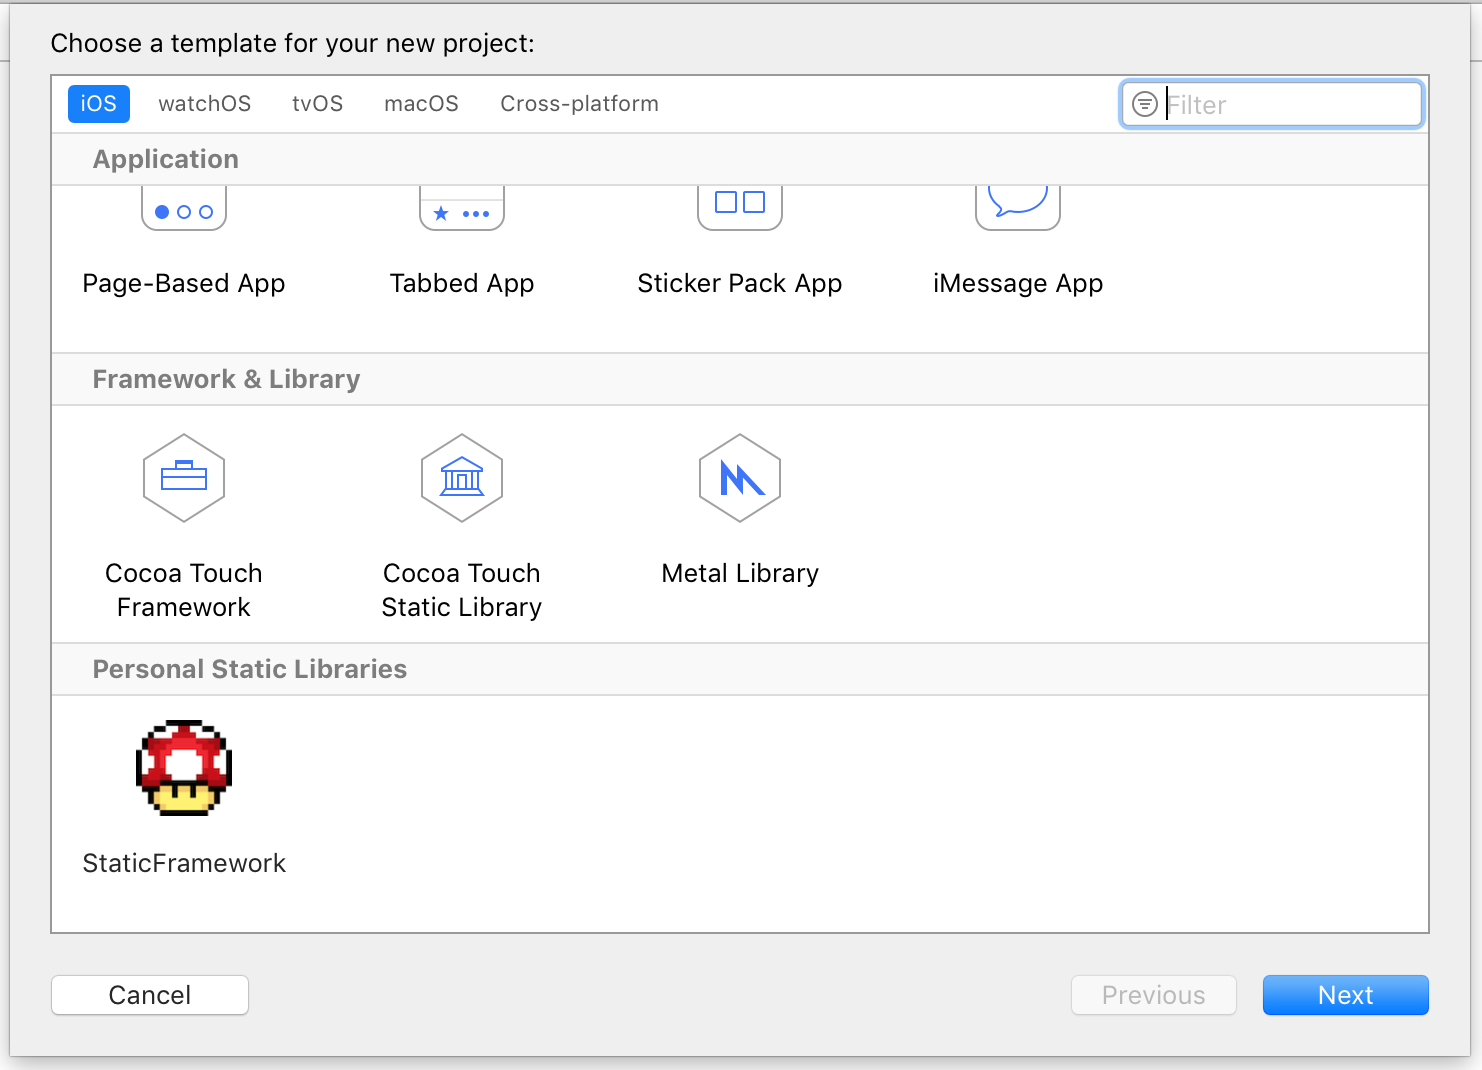
Task: Open the Cross-platform tab
Action: (580, 104)
